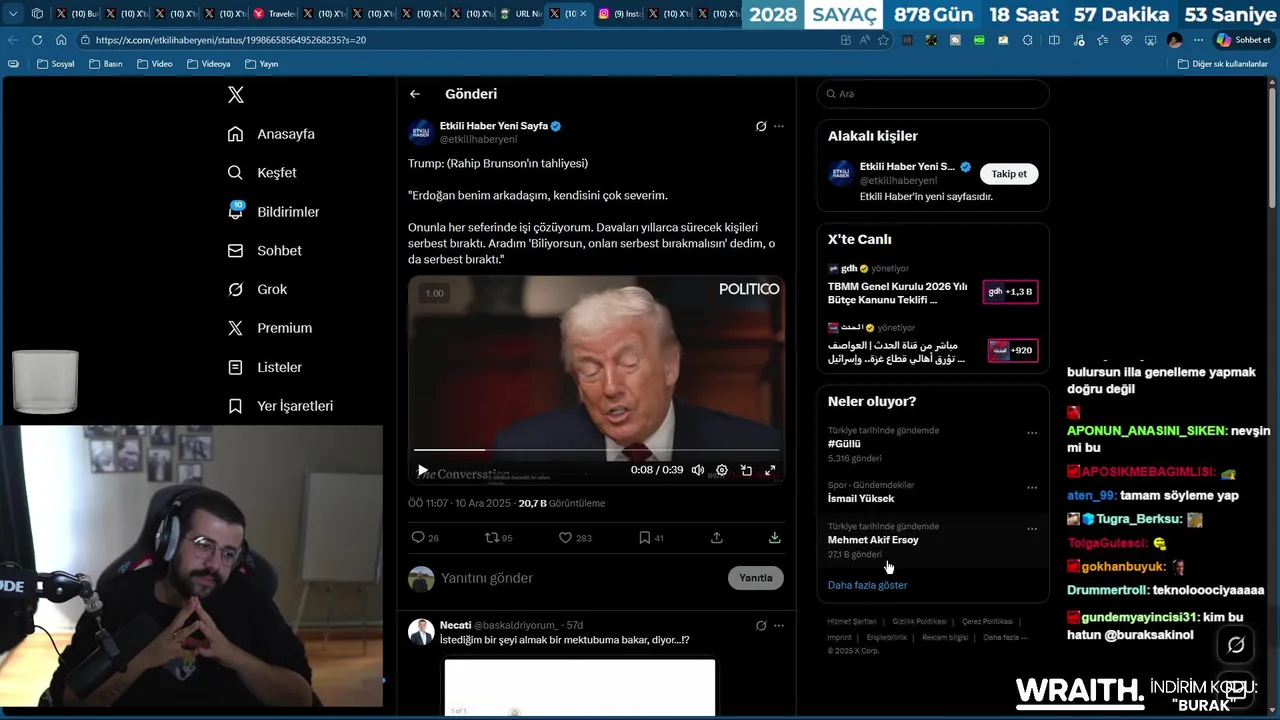
Task: Open more options for İsmail Yüksek trend
Action: point(1032,488)
